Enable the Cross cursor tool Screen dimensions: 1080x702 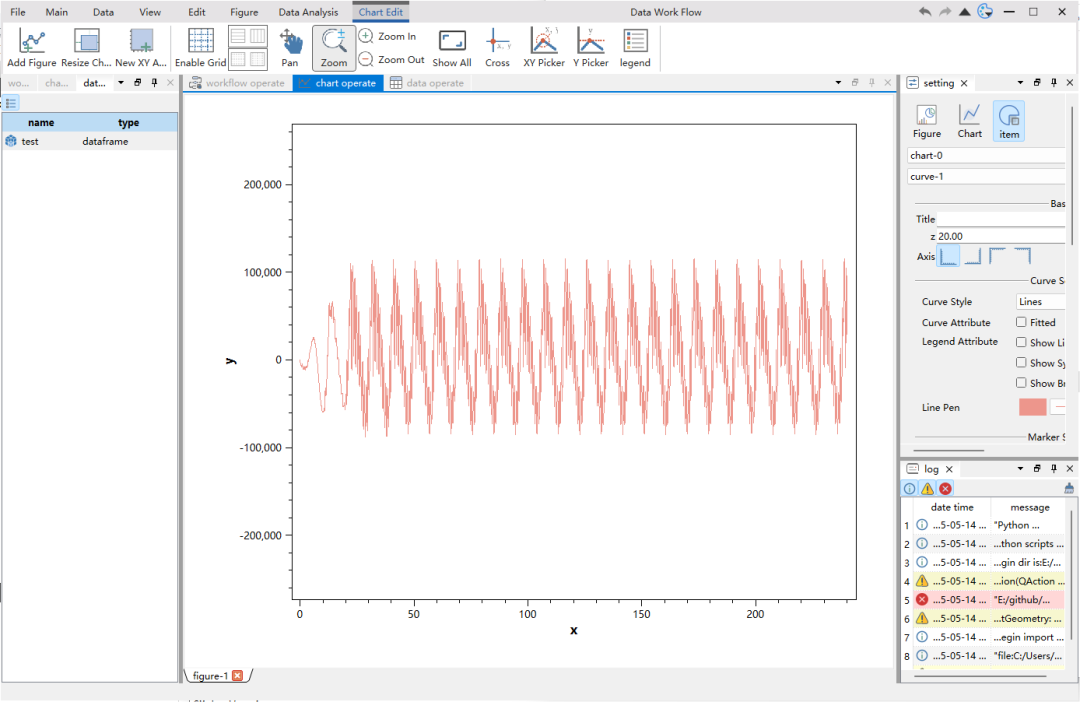(x=497, y=48)
